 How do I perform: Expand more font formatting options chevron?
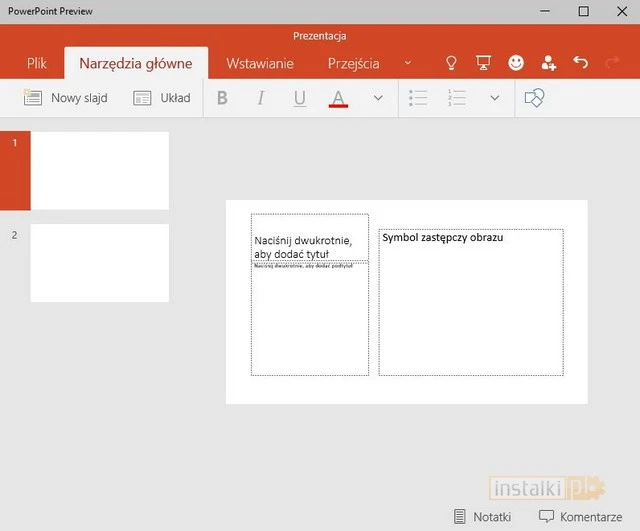(378, 98)
